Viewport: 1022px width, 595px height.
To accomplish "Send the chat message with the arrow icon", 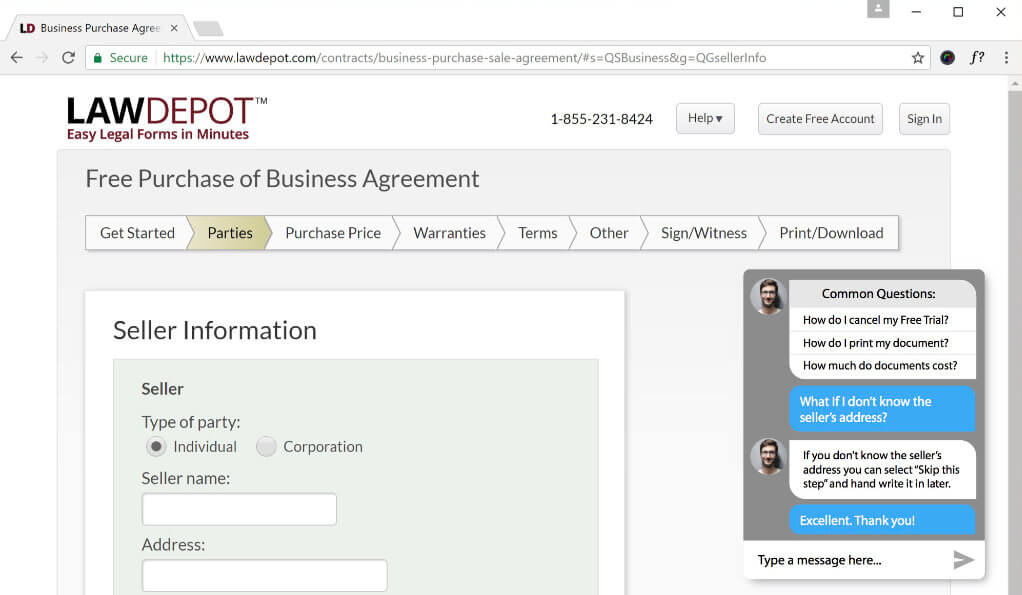I will (963, 560).
